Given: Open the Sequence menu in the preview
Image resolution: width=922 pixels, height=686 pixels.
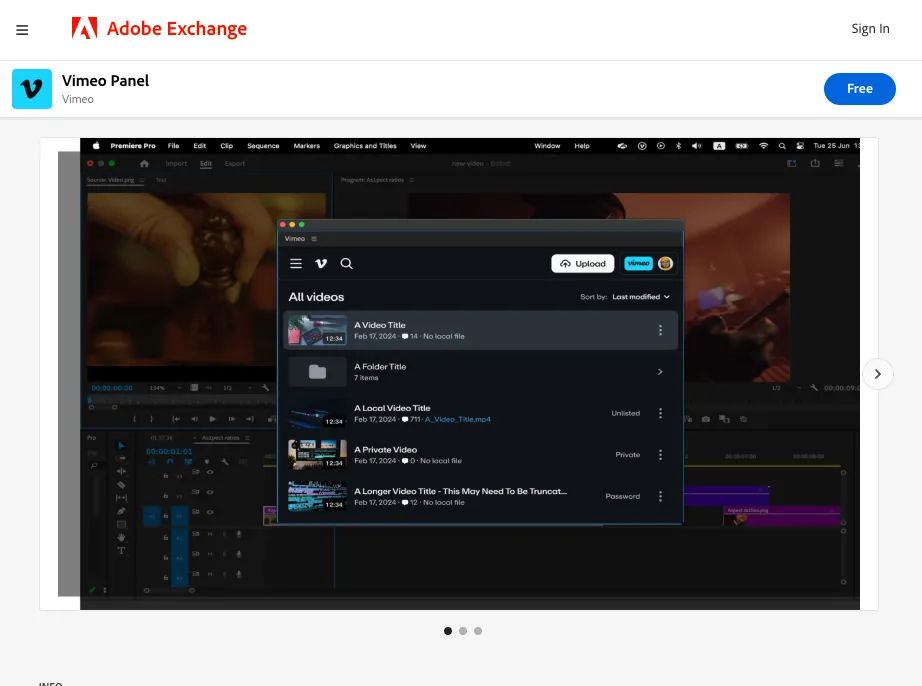Looking at the screenshot, I should pyautogui.click(x=263, y=146).
